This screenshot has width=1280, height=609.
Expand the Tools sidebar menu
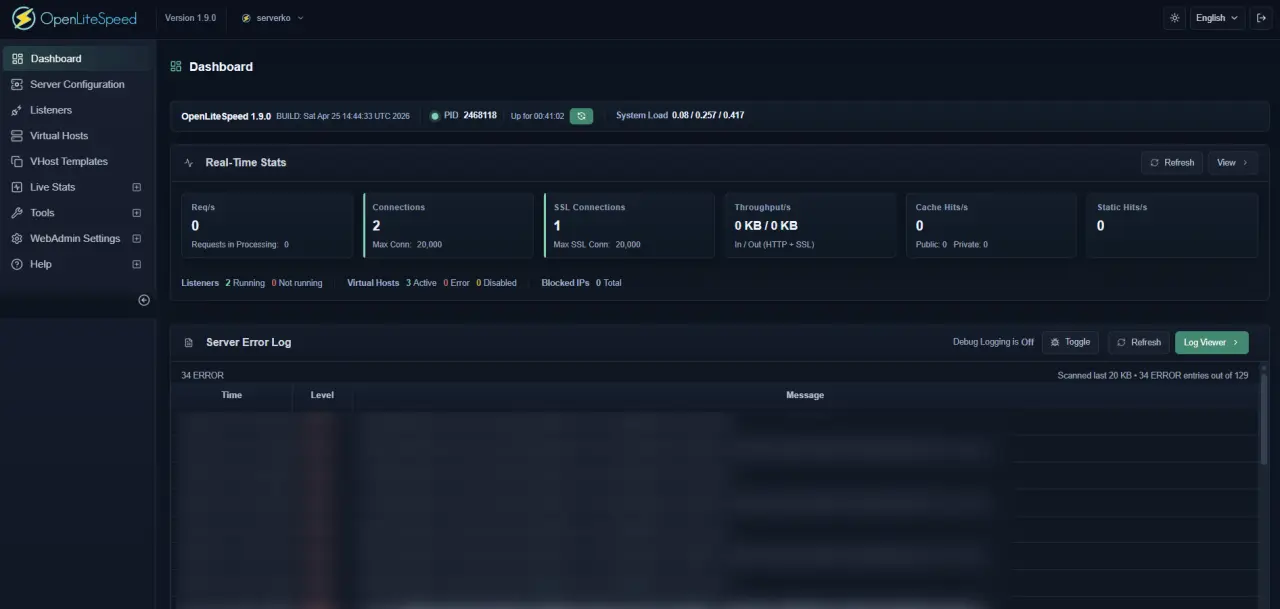click(42, 212)
